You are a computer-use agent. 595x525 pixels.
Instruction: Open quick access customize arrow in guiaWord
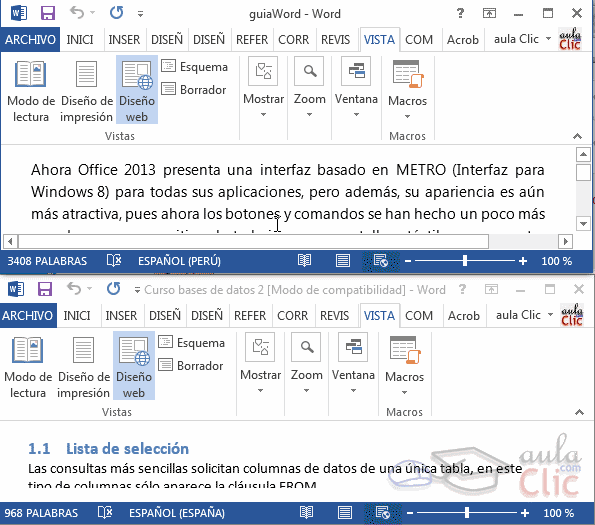(x=140, y=14)
